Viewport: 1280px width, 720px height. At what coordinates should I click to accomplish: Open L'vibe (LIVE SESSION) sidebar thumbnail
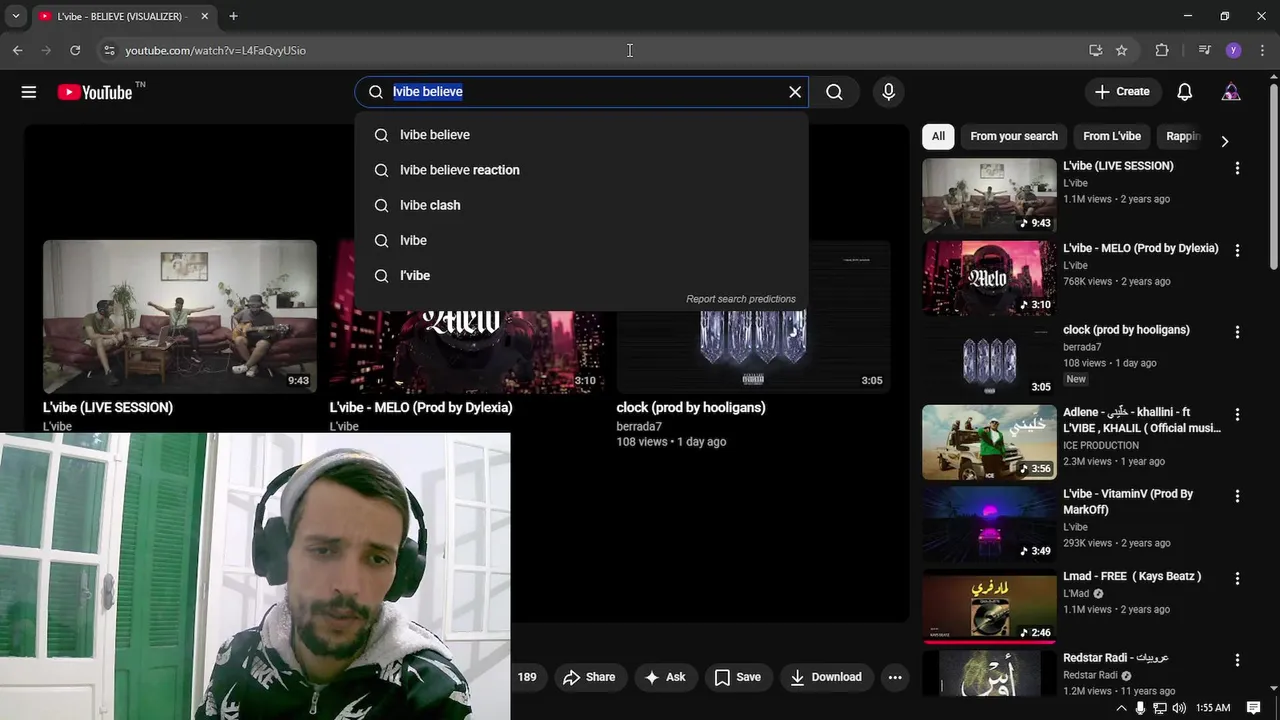tap(989, 195)
